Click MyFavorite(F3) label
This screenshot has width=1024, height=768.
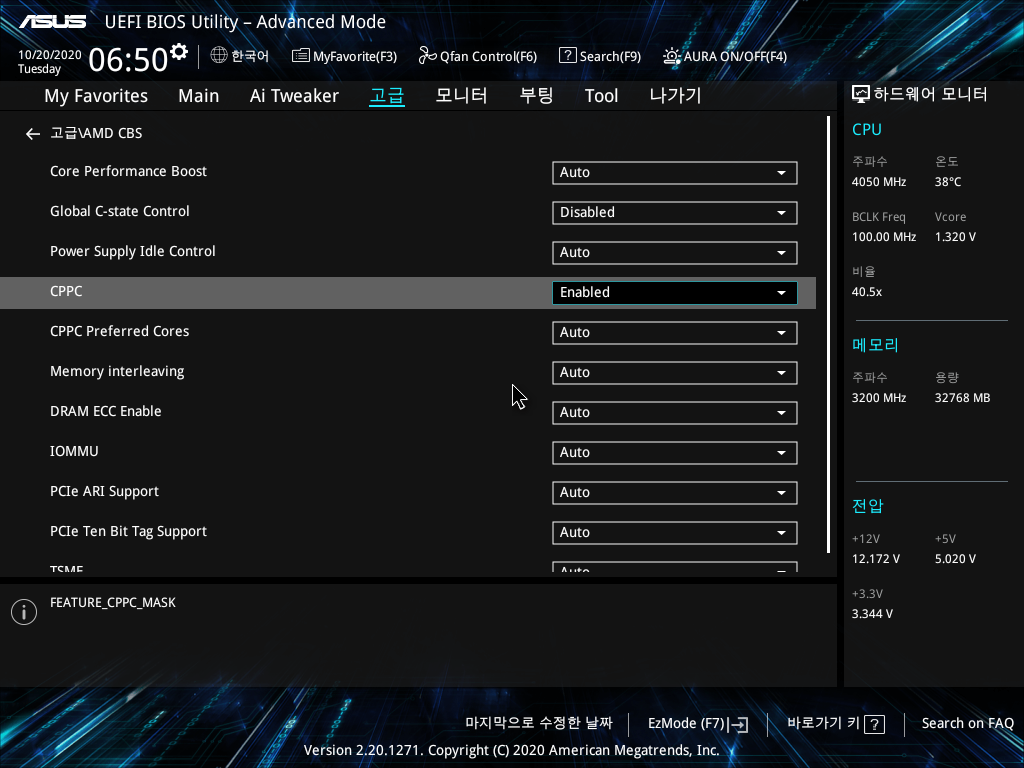[x=355, y=57]
